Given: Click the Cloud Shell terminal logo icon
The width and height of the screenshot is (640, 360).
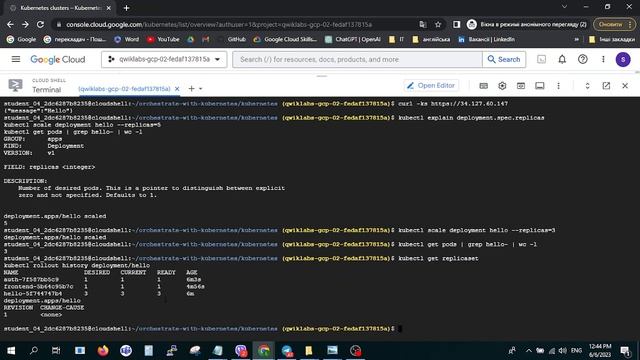Looking at the screenshot, I should click(16, 85).
